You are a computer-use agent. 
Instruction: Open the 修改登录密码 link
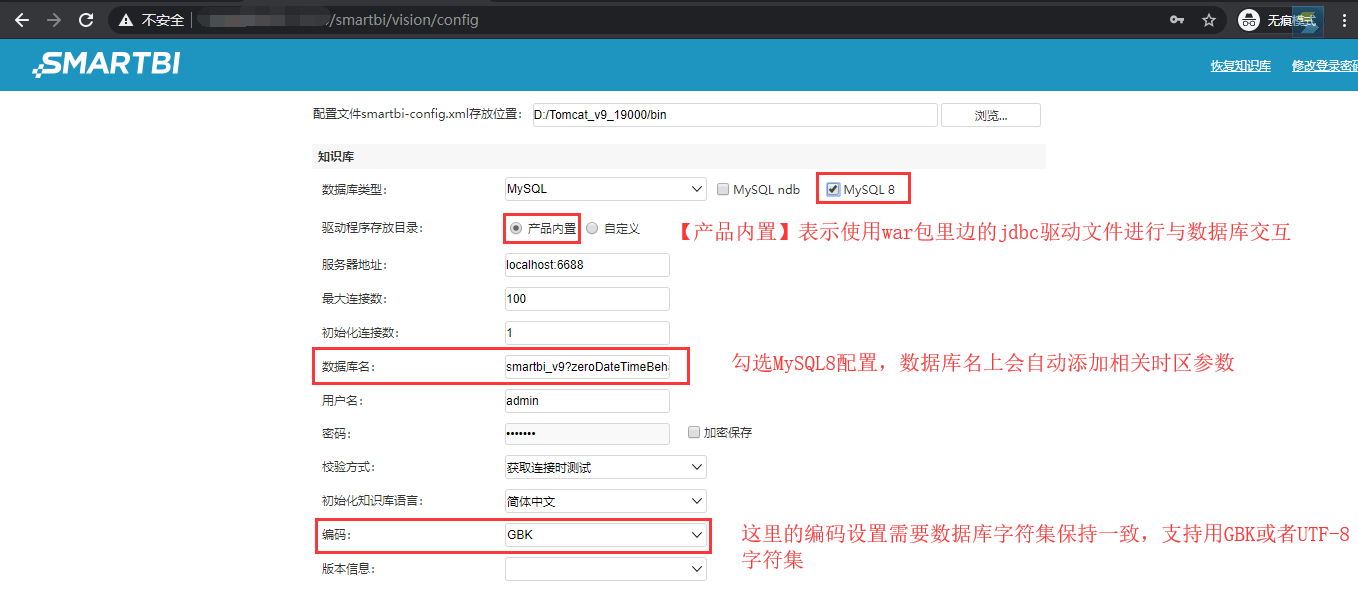1325,66
